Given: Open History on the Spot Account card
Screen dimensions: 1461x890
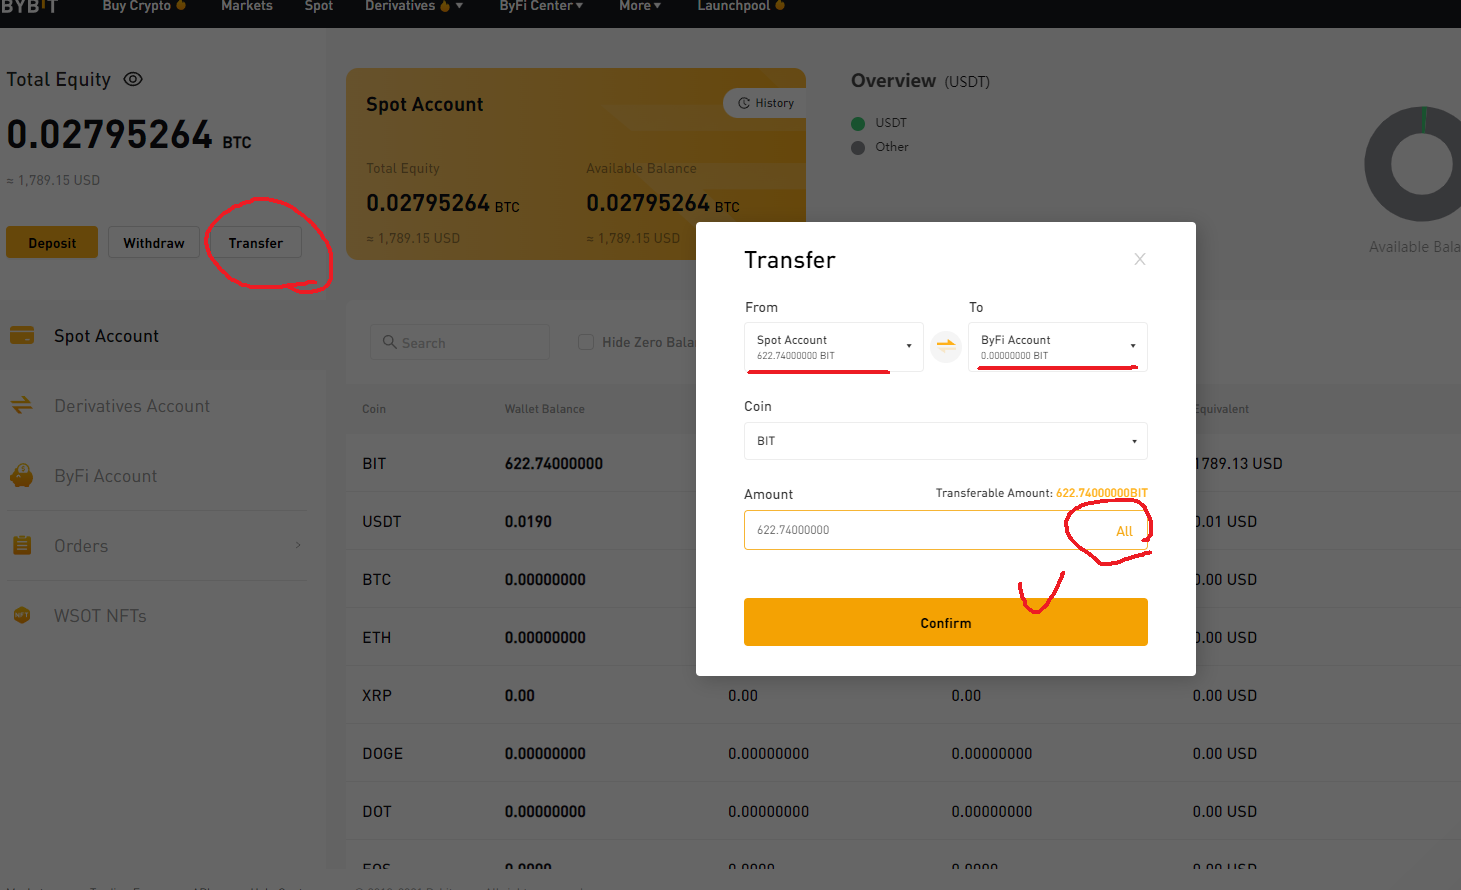Looking at the screenshot, I should tap(765, 103).
